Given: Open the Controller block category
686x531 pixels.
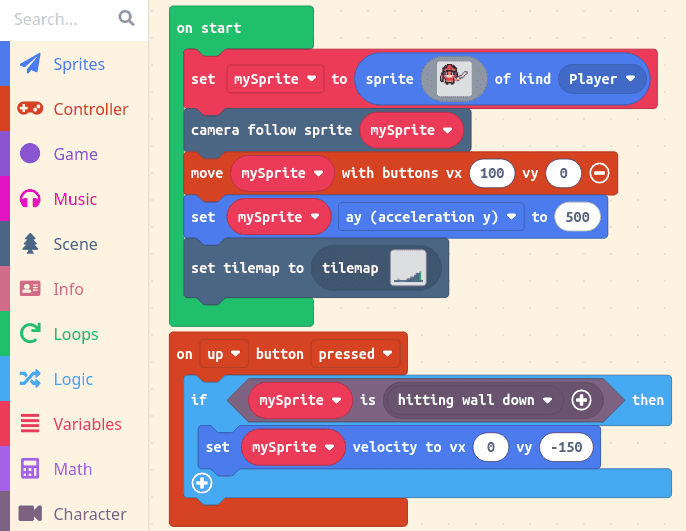Looking at the screenshot, I should tap(90, 109).
